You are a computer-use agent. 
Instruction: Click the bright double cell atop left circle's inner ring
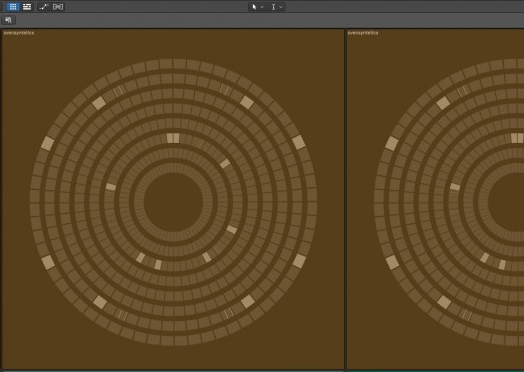click(x=173, y=138)
